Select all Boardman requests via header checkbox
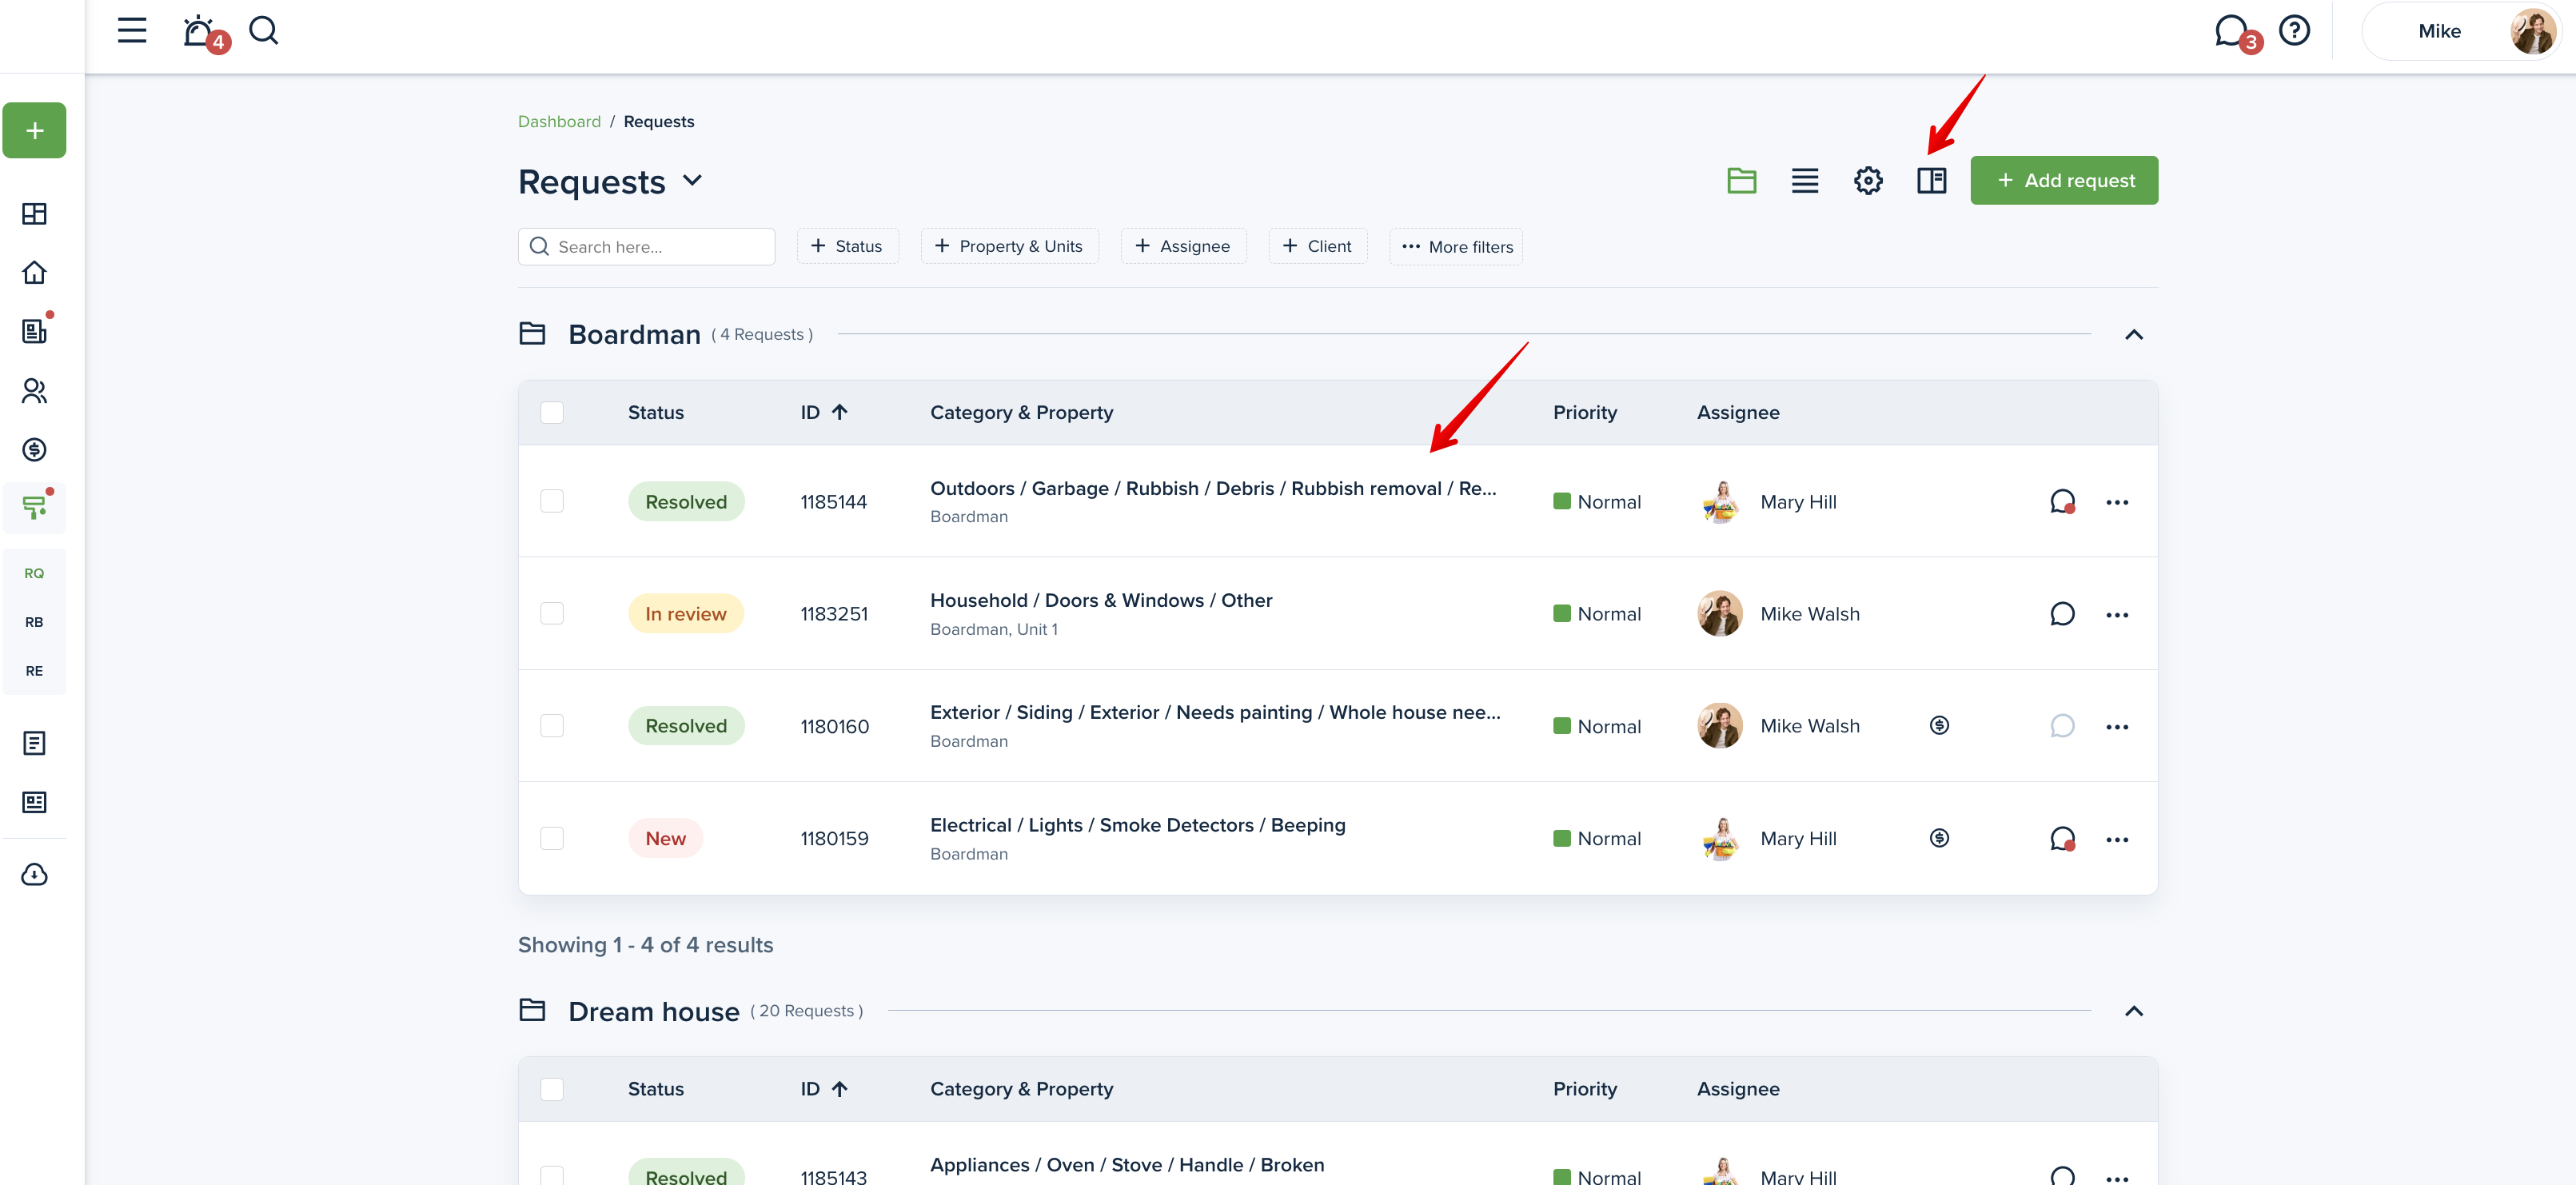Screen dimensions: 2576x1185 (552, 413)
